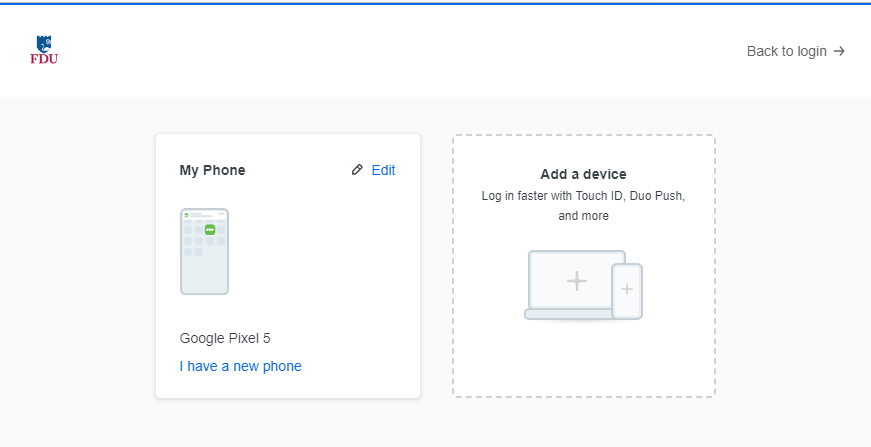Choose the I have a new phone link
This screenshot has width=871, height=447.
pyautogui.click(x=241, y=366)
